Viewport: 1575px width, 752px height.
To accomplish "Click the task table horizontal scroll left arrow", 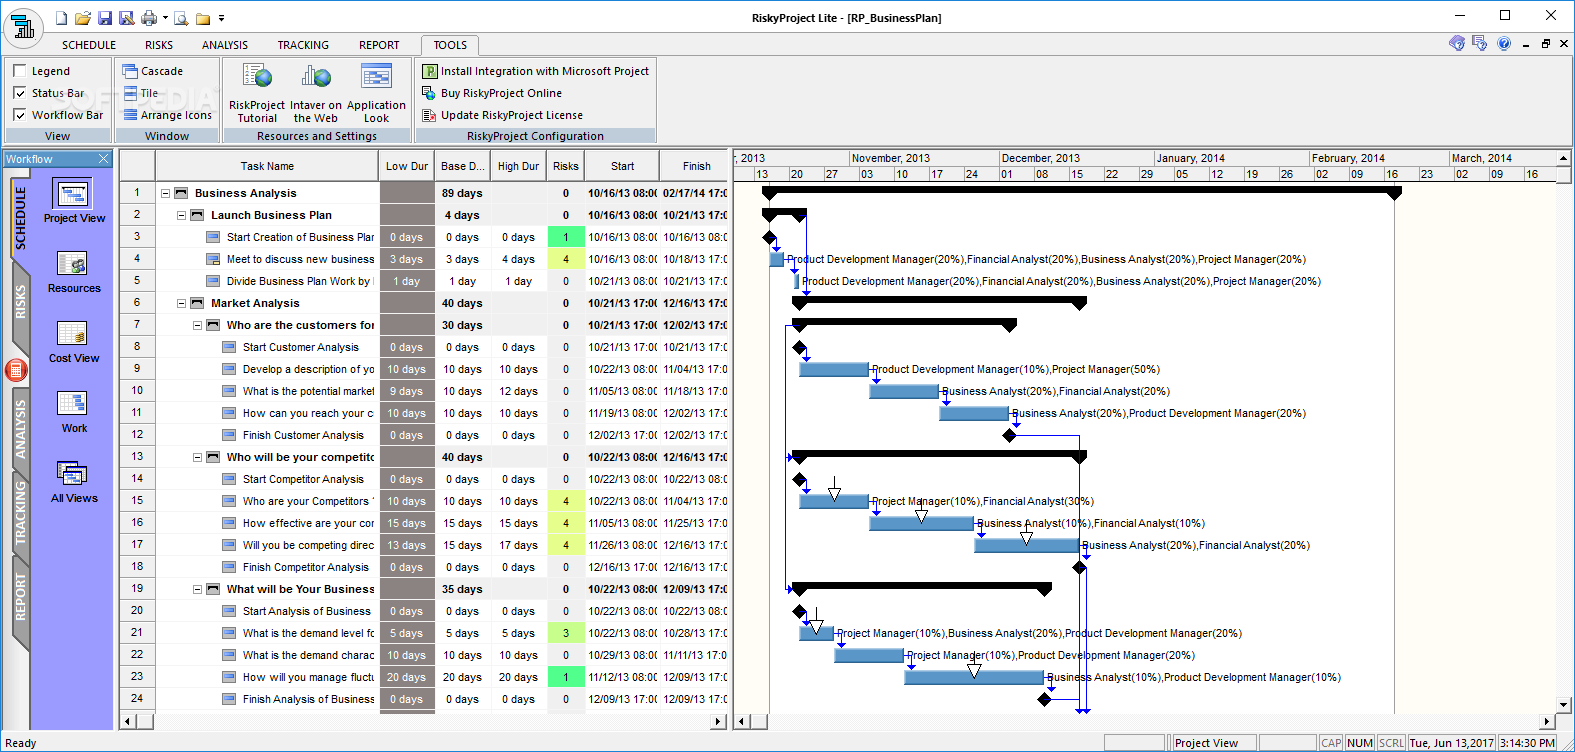I will [x=127, y=721].
